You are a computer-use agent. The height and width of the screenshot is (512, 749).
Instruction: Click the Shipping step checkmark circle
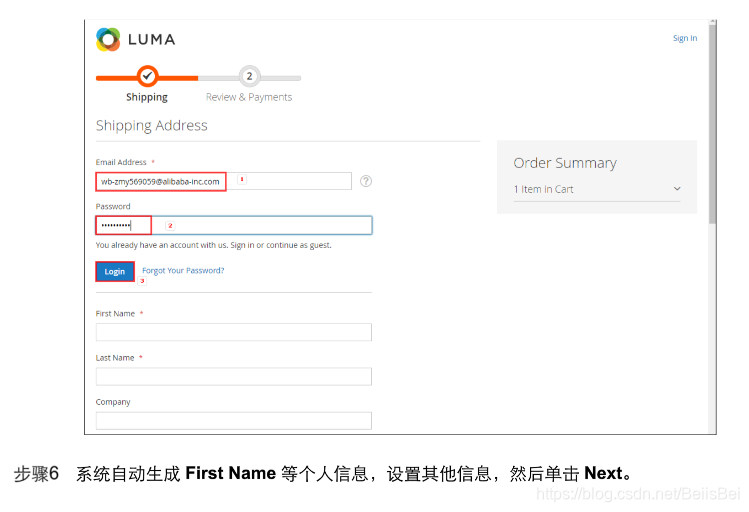148,76
